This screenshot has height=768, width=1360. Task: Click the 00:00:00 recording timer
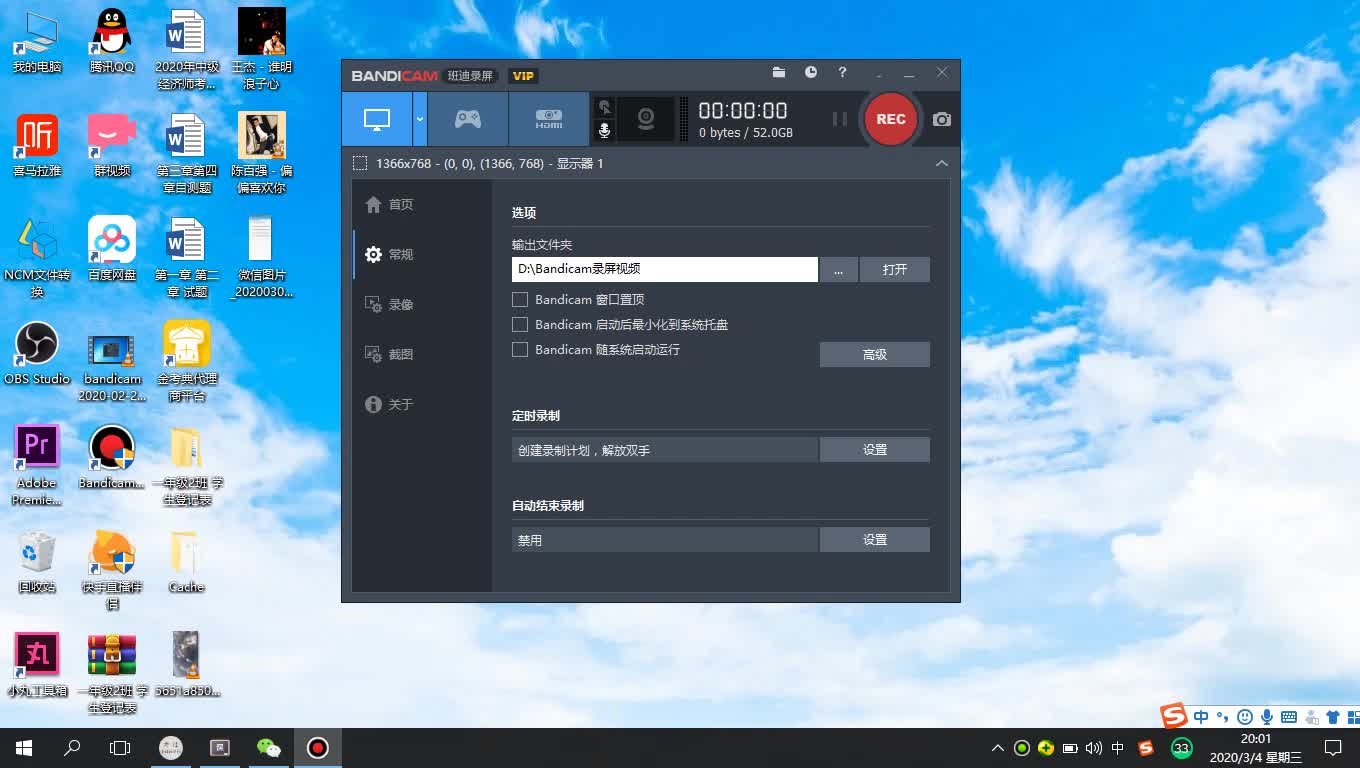pyautogui.click(x=743, y=111)
